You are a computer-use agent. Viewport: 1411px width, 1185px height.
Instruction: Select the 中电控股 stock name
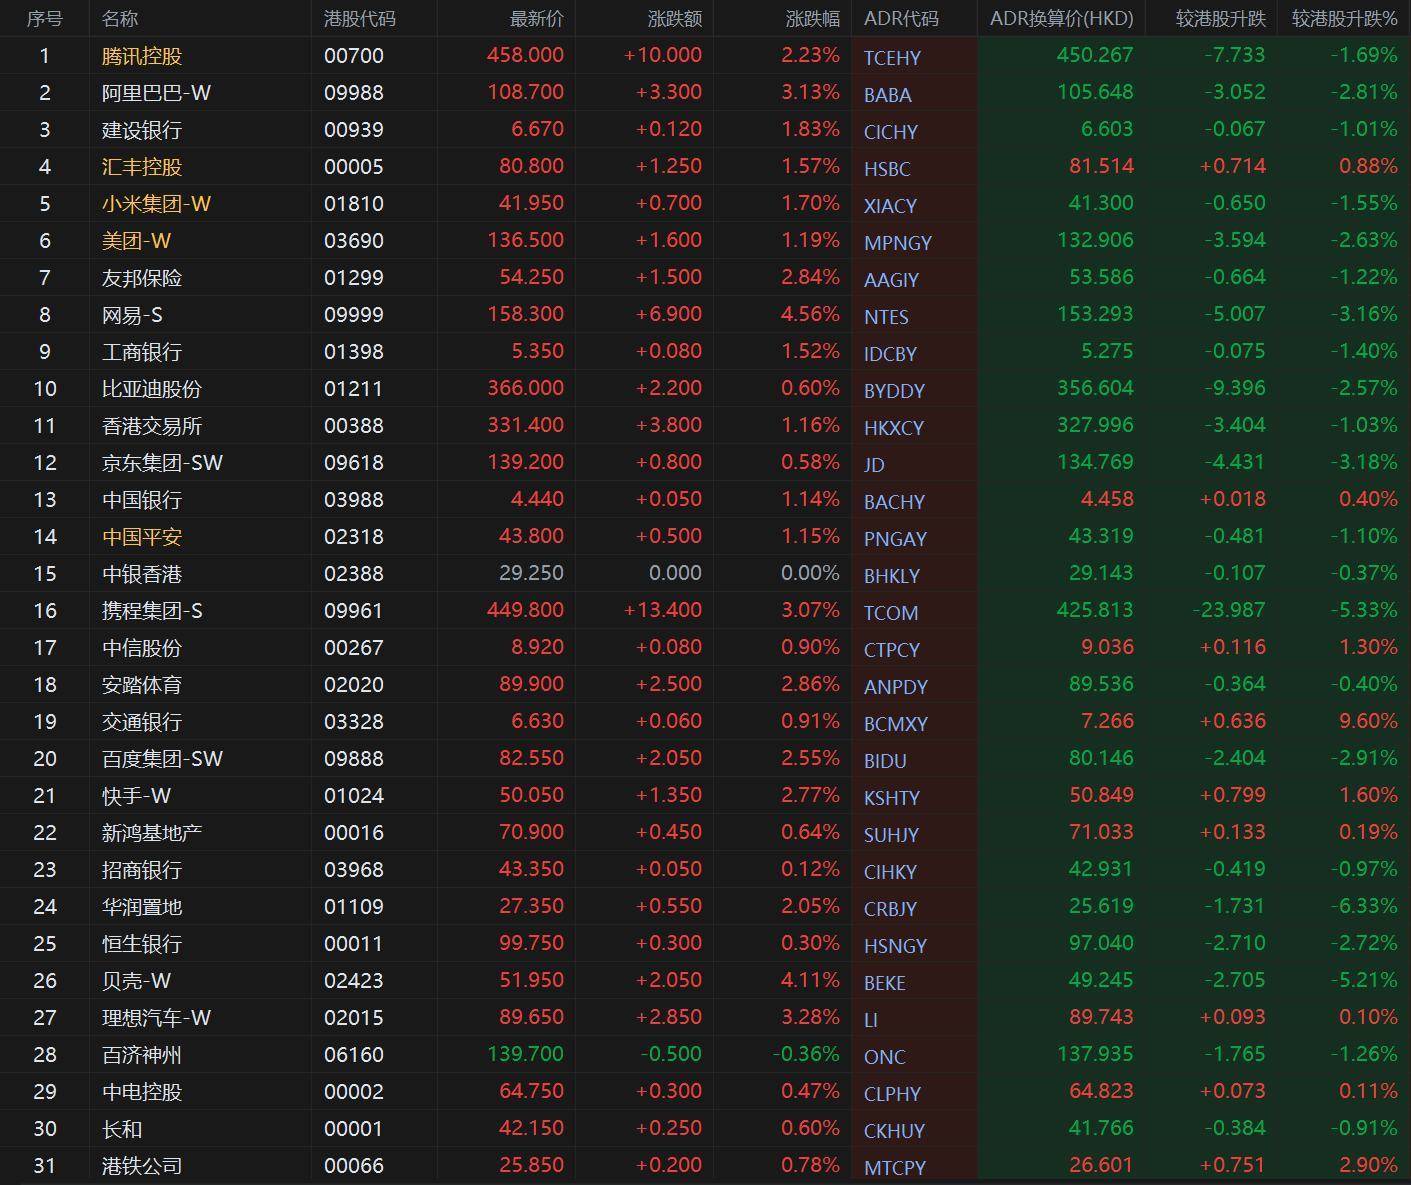tap(142, 1092)
